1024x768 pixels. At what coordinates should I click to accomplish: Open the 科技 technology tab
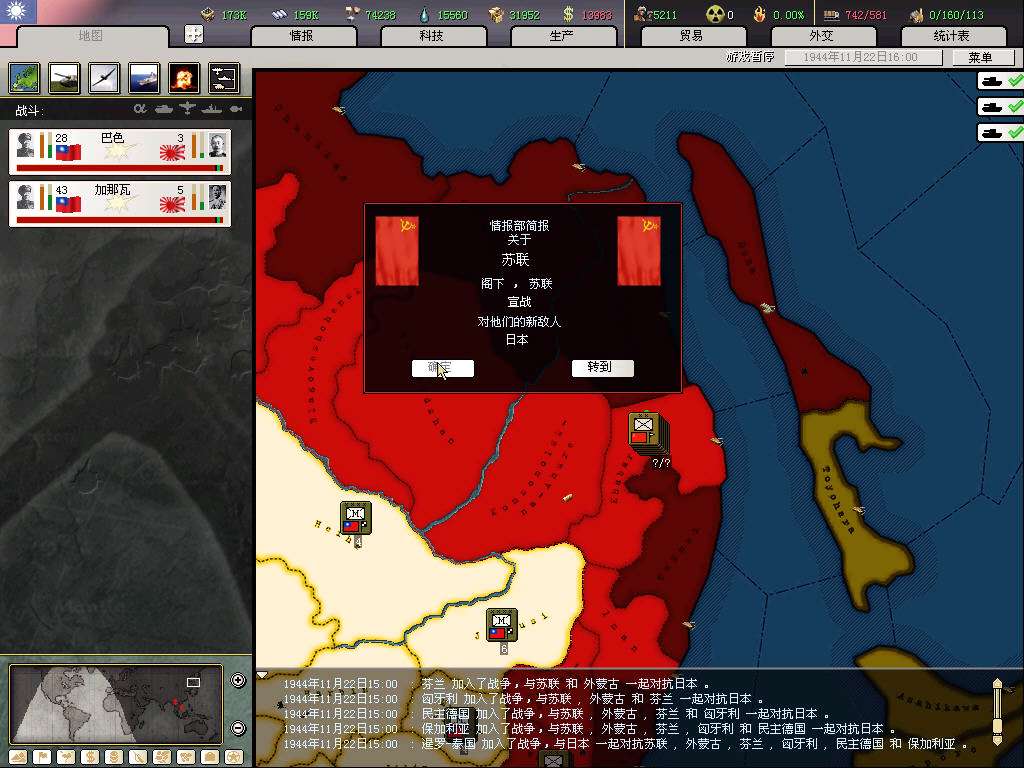(432, 36)
